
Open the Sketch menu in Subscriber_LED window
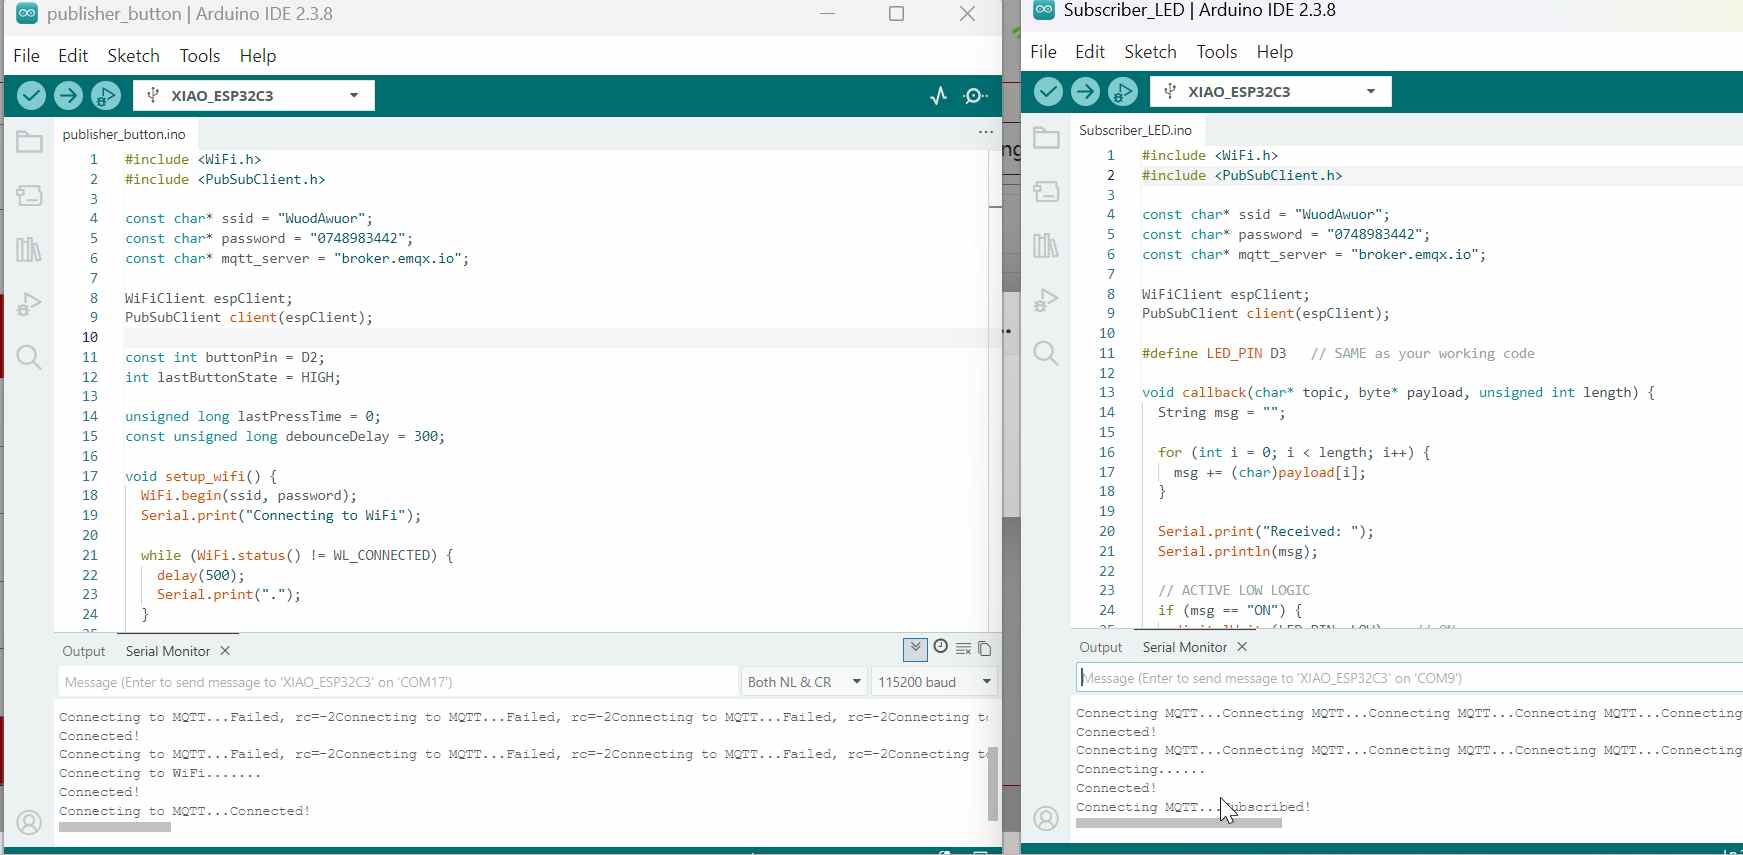tap(1151, 52)
